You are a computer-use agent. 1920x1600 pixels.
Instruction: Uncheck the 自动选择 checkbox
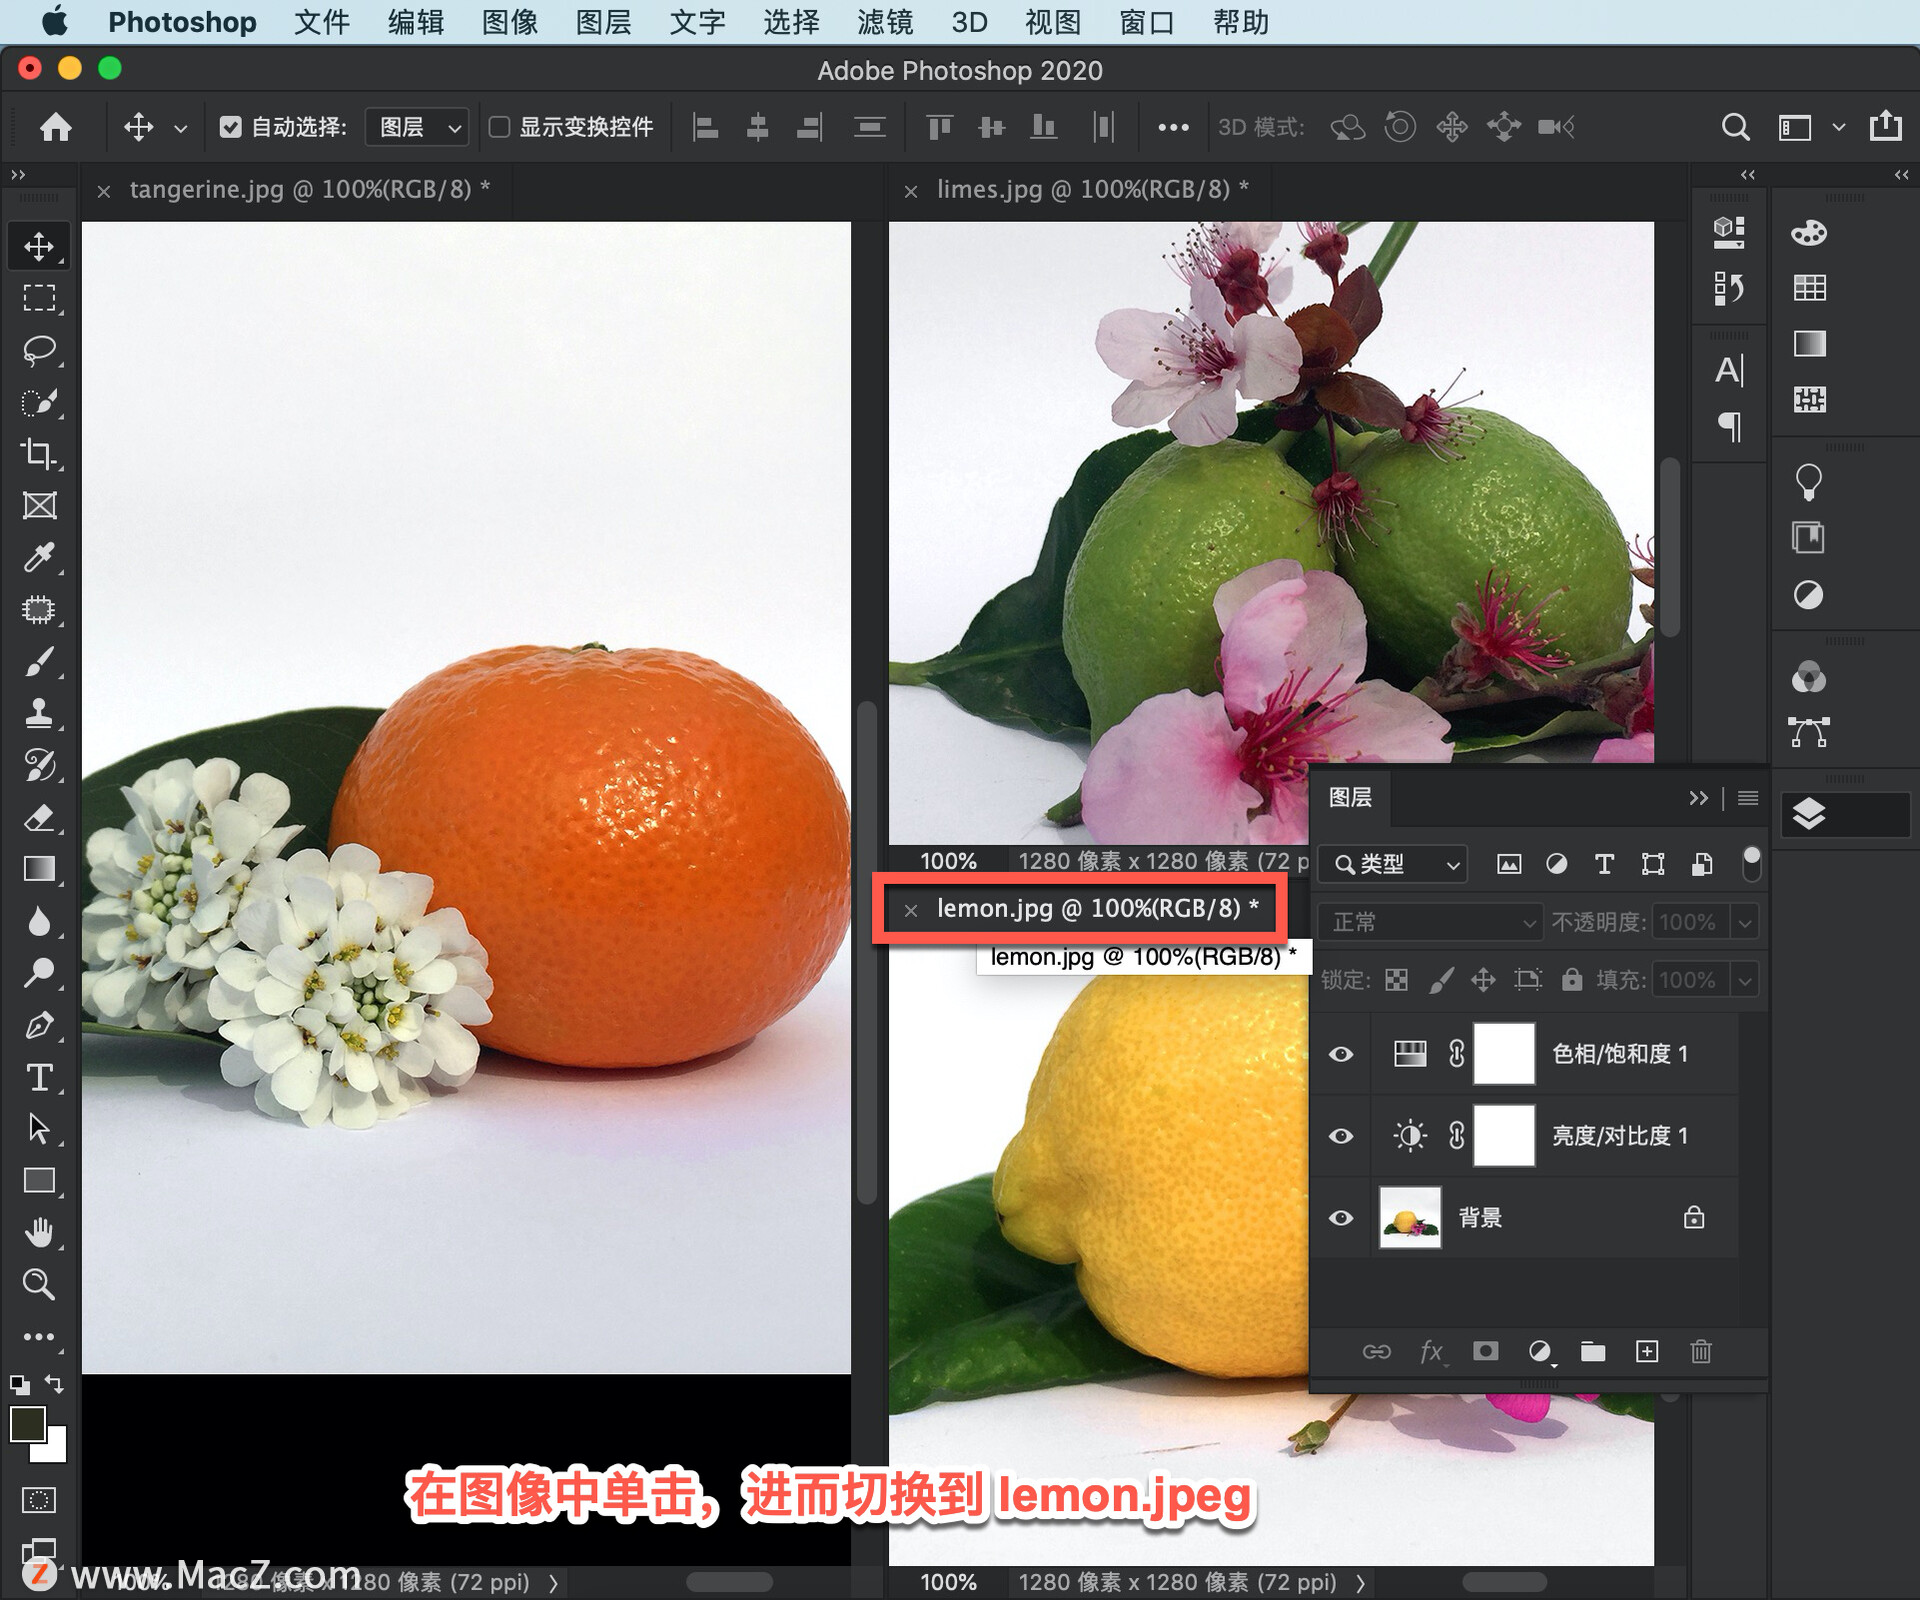(231, 127)
